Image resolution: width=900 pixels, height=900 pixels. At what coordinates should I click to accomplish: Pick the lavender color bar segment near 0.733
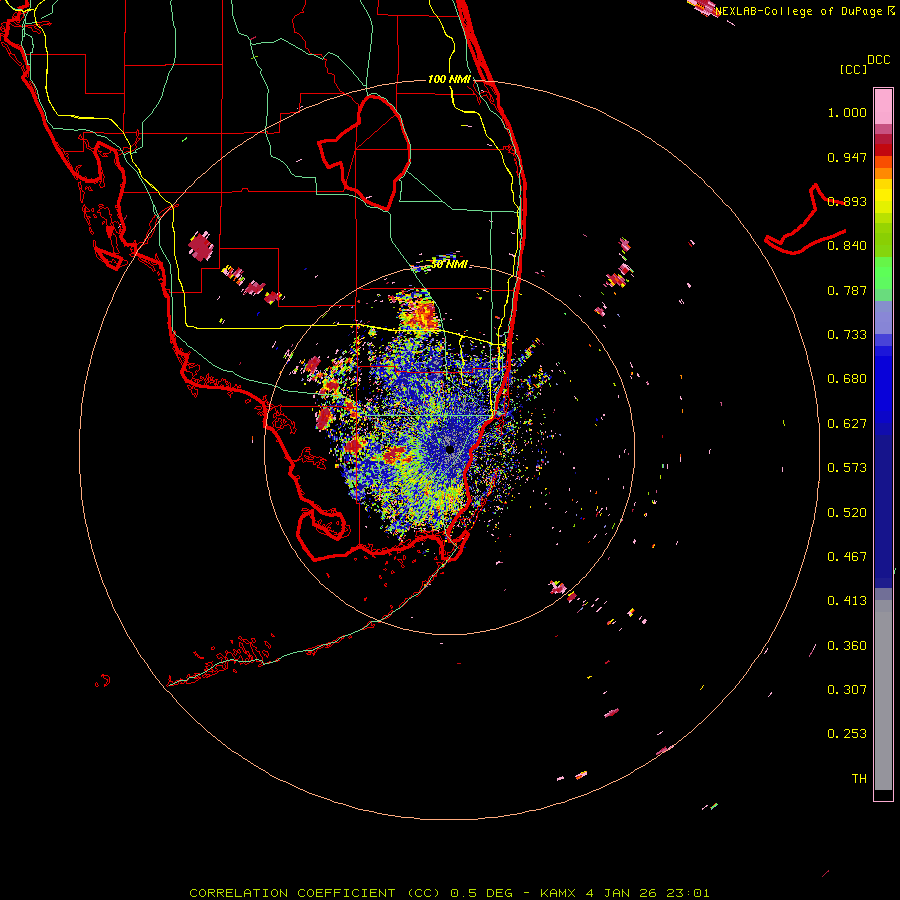pyautogui.click(x=883, y=317)
